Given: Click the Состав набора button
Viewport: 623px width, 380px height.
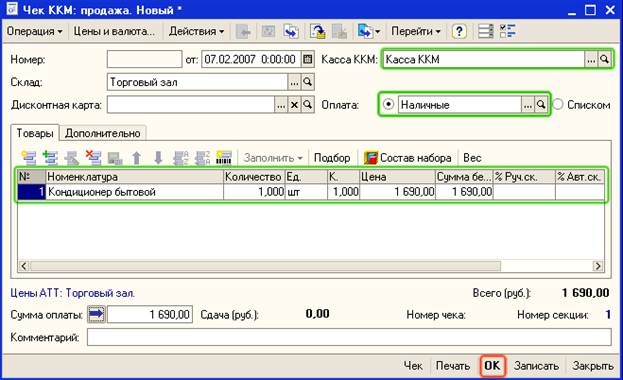Looking at the screenshot, I should [x=408, y=158].
